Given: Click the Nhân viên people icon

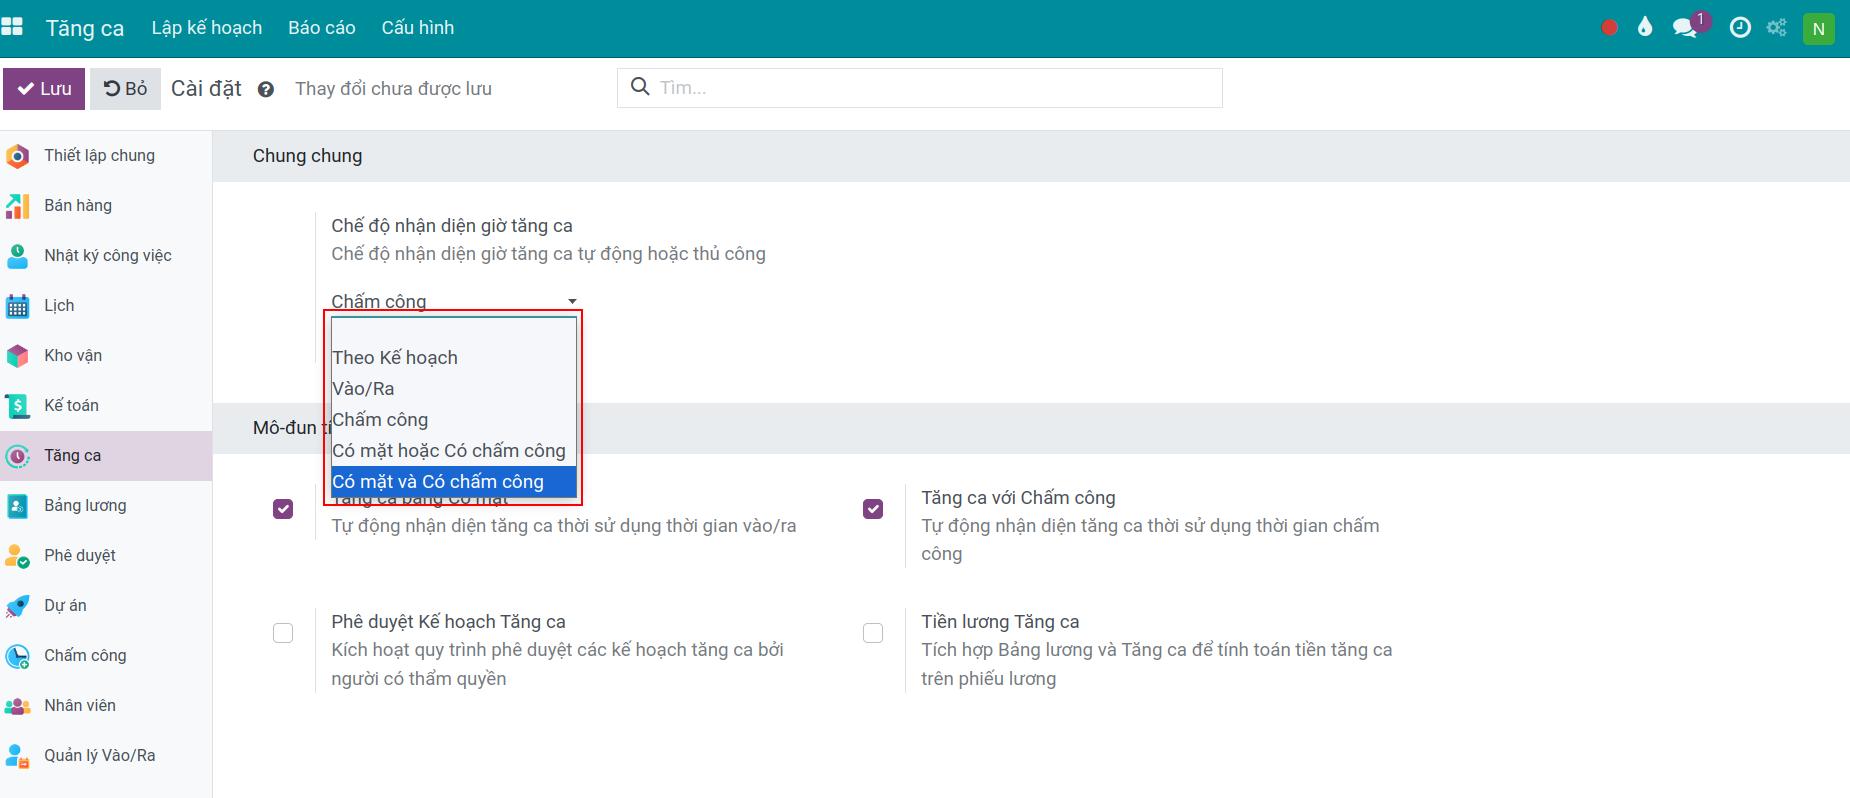Looking at the screenshot, I should coord(17,706).
